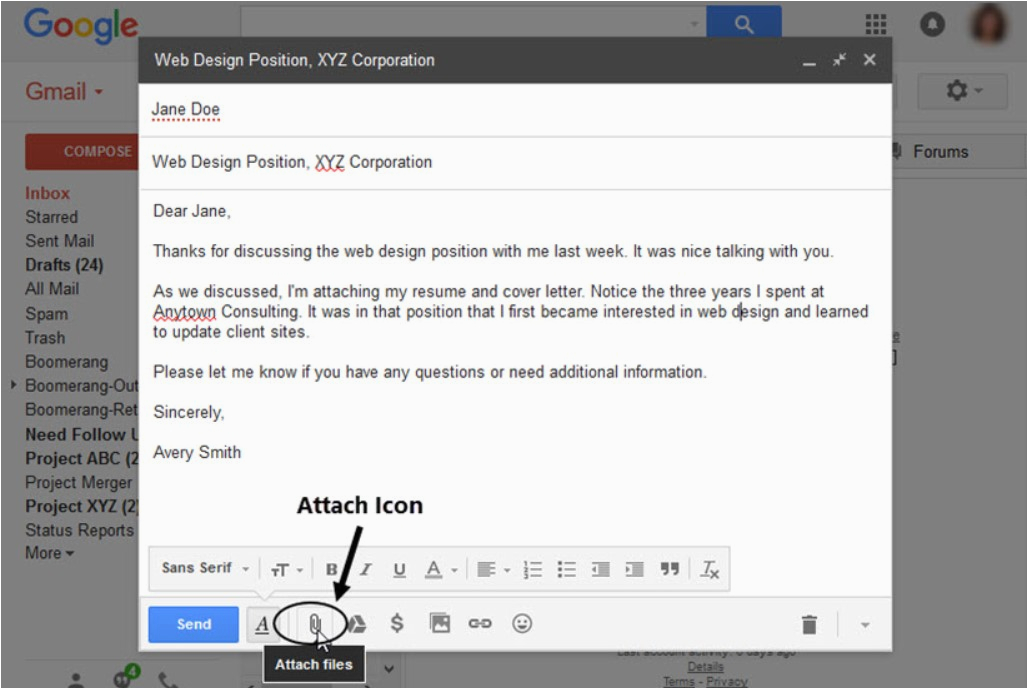Add a numbered list

(533, 569)
